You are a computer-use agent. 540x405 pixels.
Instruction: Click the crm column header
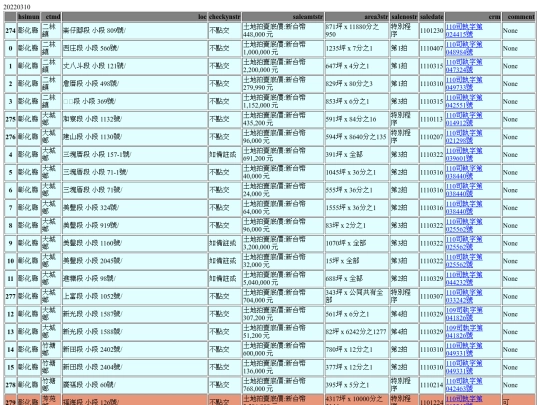(473, 17)
